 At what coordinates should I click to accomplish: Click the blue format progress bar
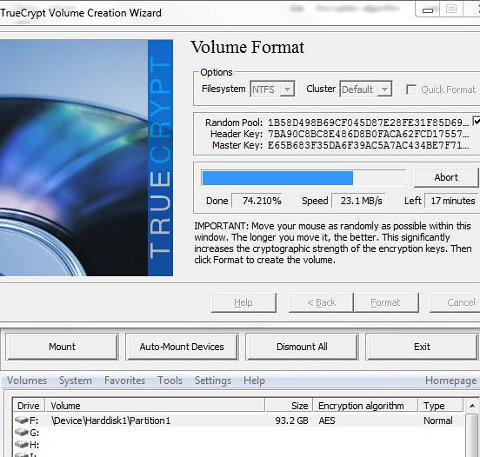point(304,178)
